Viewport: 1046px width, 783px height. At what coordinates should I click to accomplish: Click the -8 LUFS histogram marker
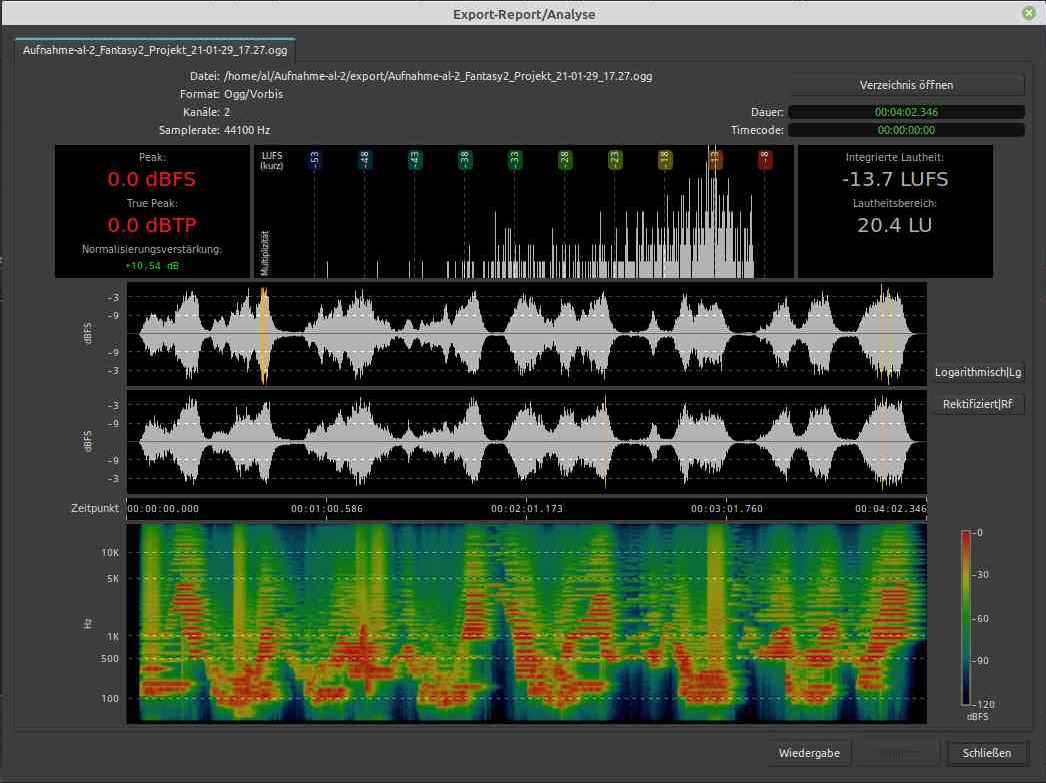tap(765, 160)
